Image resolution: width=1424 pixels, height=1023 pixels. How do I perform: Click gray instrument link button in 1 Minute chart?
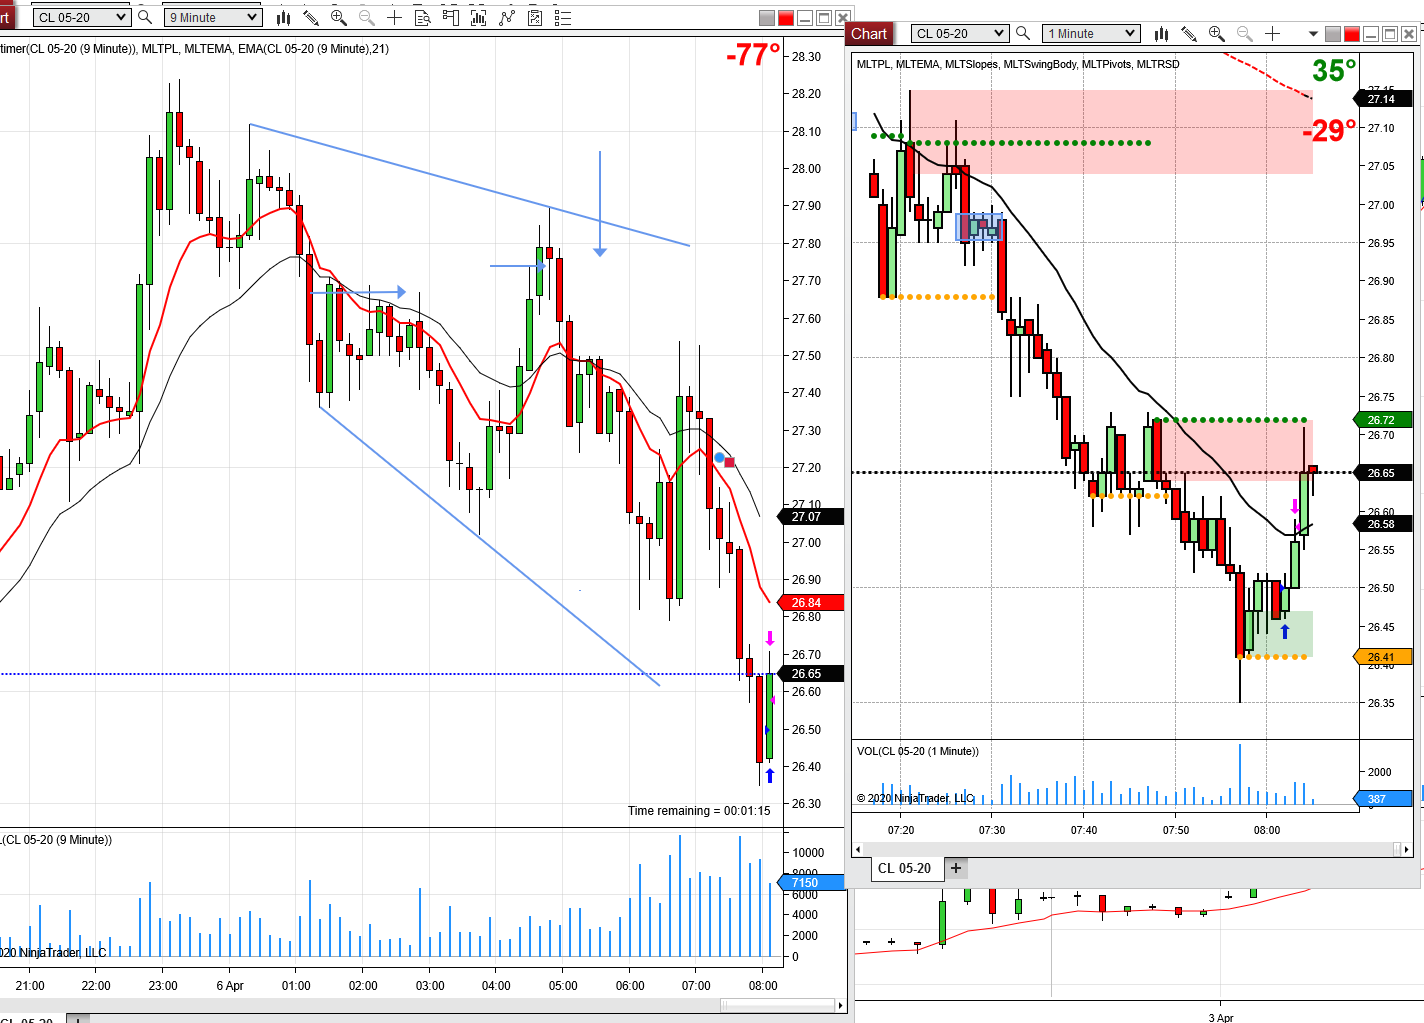coord(1333,34)
